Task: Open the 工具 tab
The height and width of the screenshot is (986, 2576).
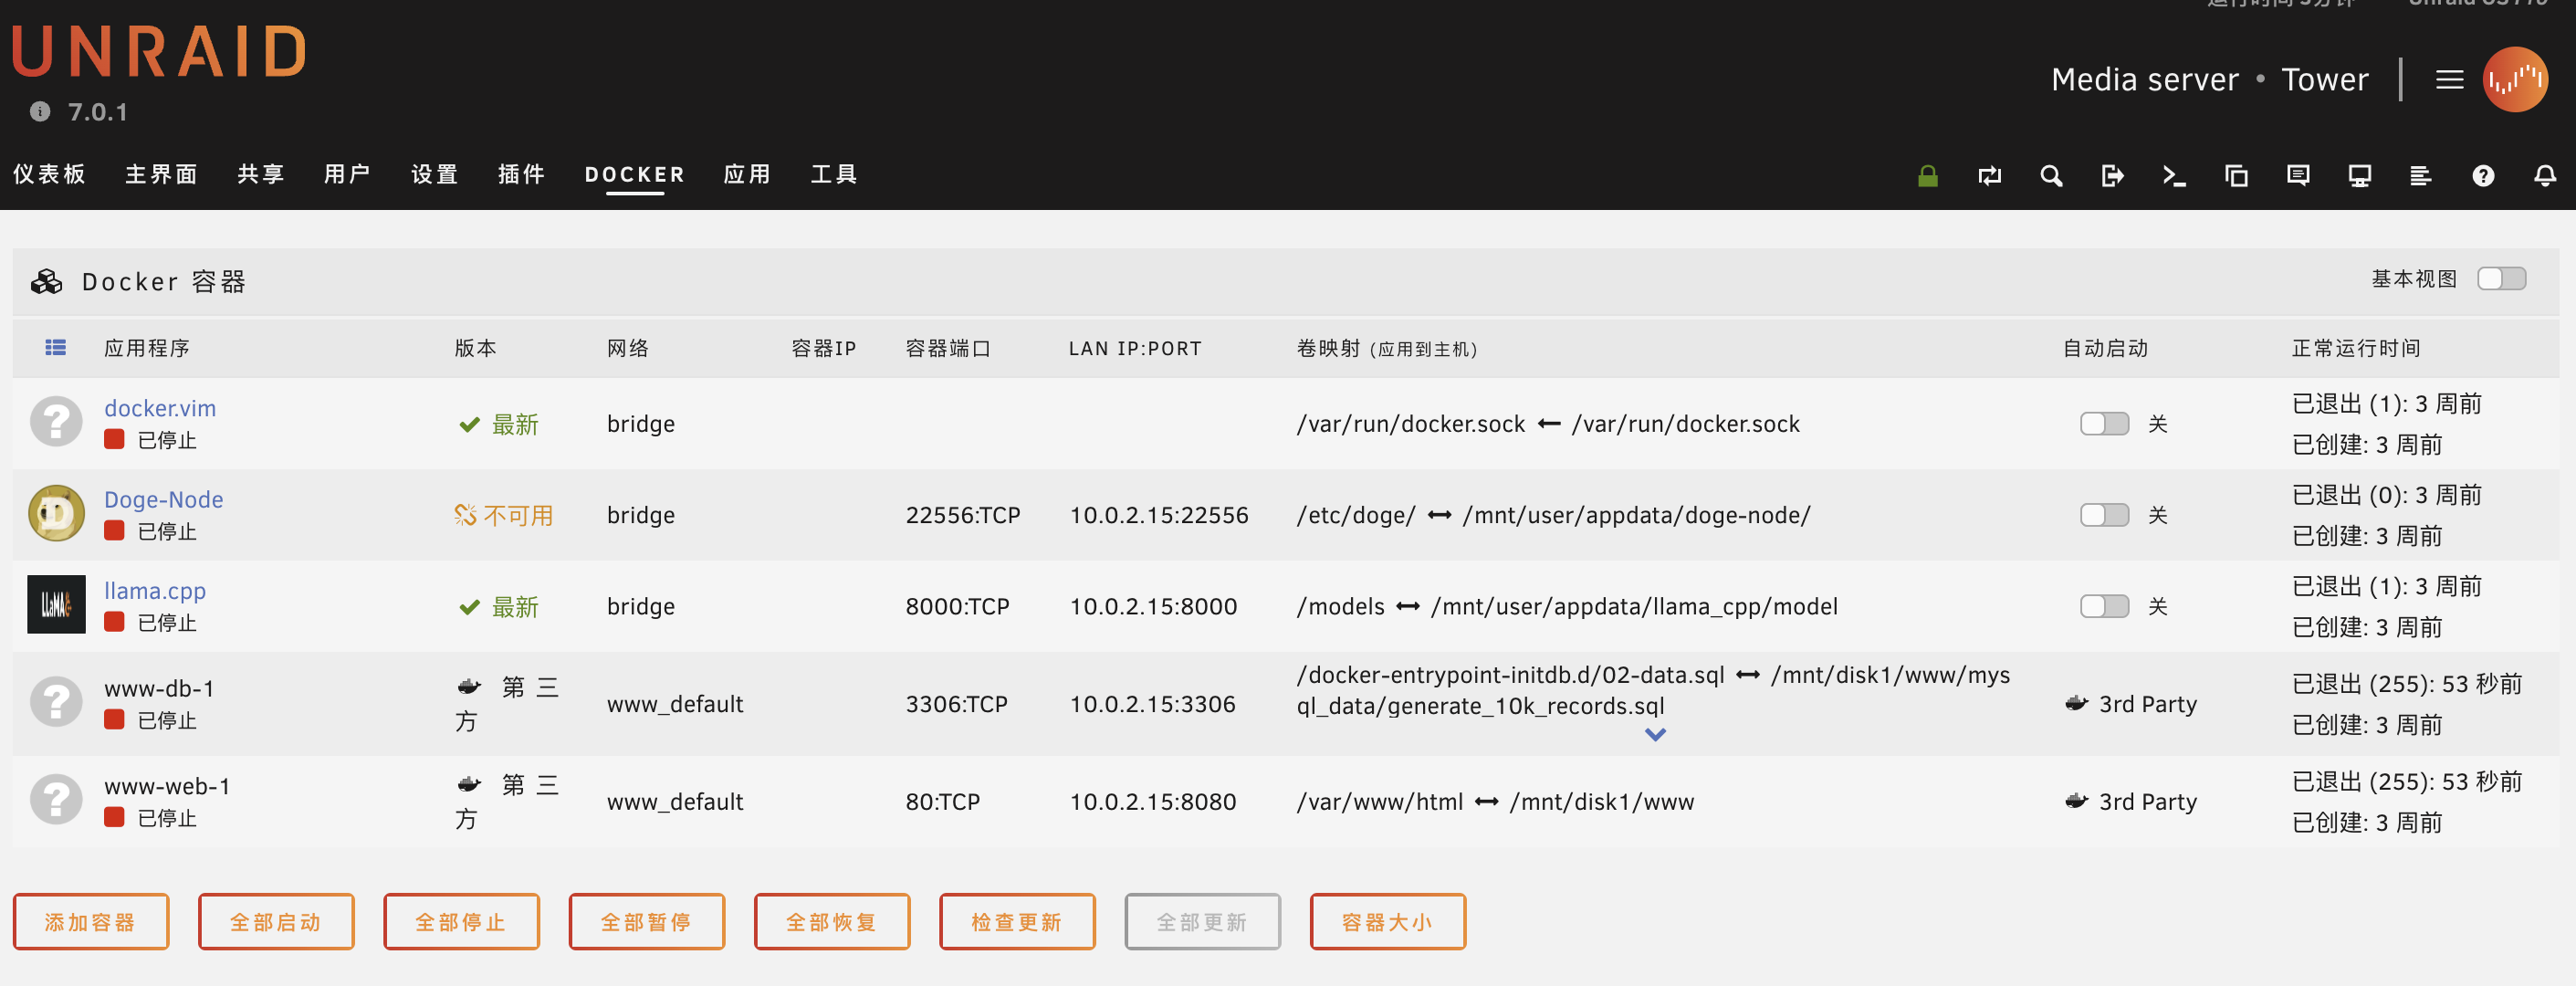Action: pos(834,174)
